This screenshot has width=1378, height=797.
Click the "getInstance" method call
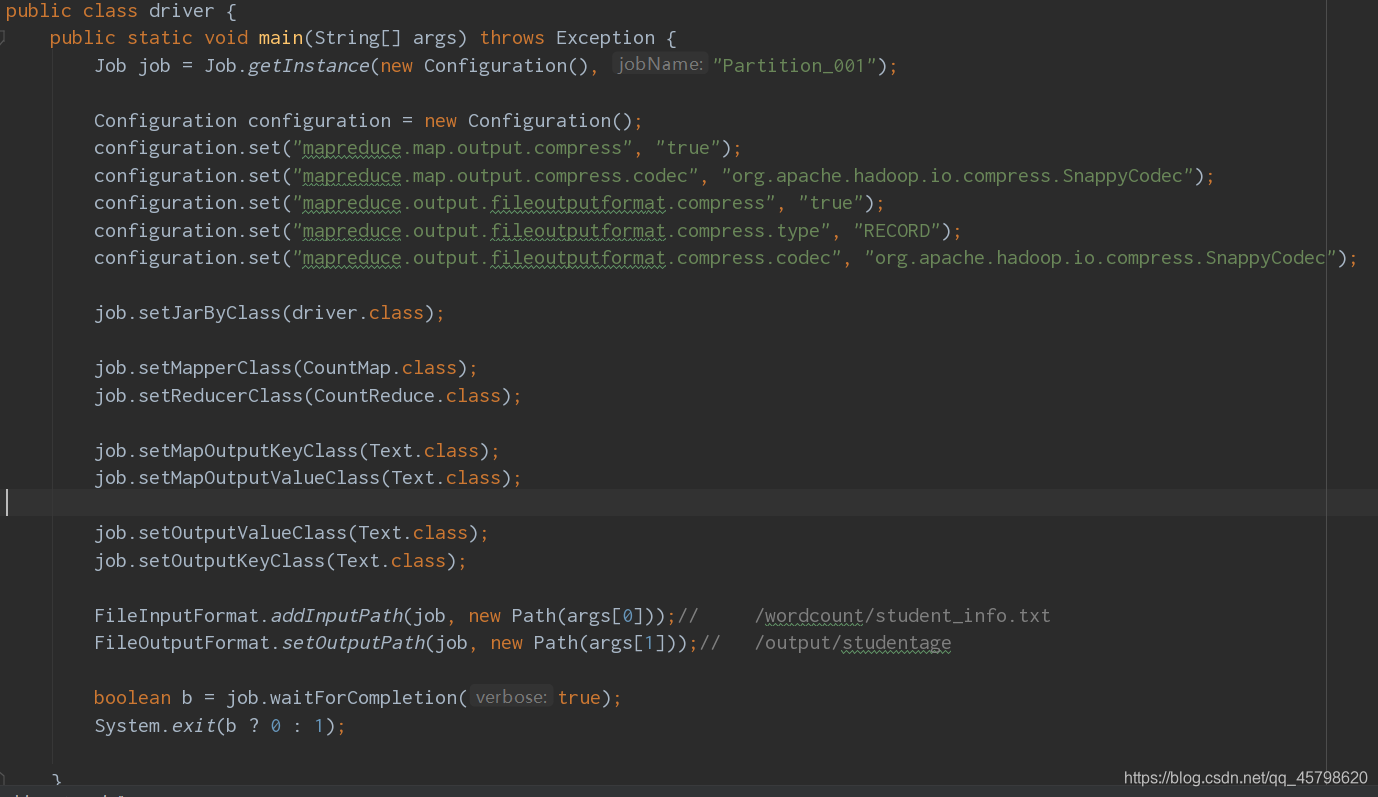coord(309,66)
